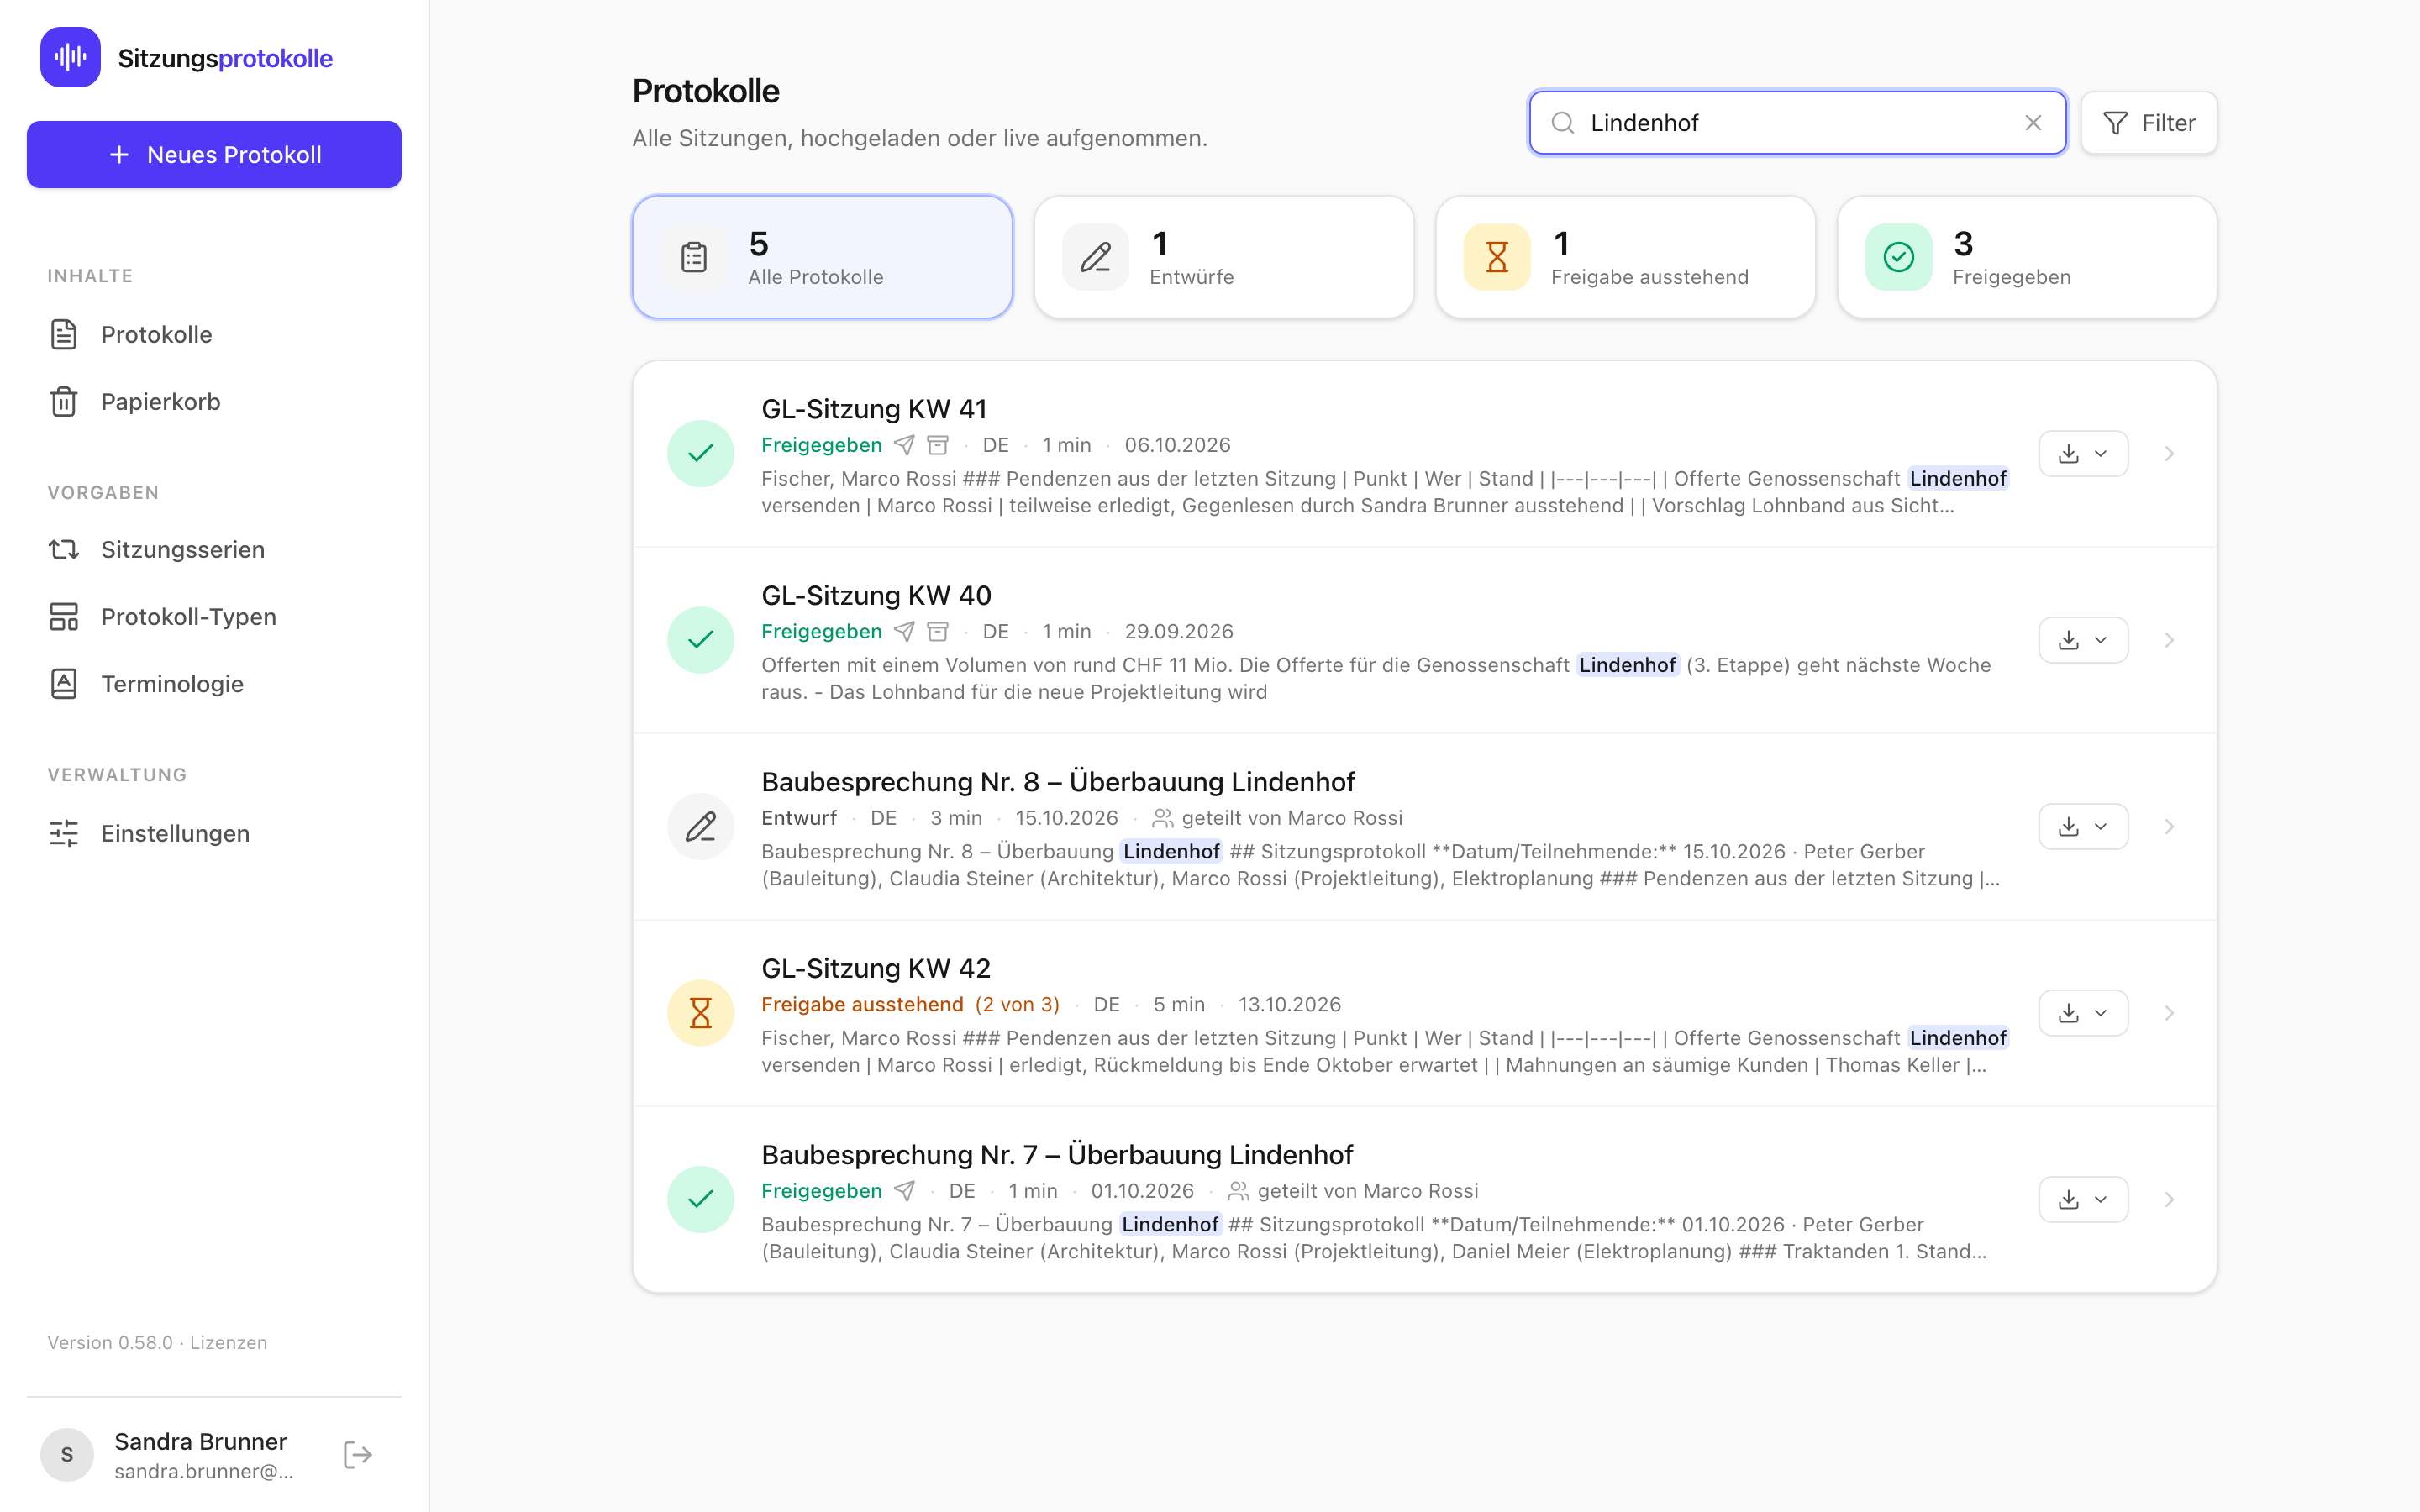The image size is (2420, 1512).
Task: Open Protokolle in the sidebar
Action: 214,334
